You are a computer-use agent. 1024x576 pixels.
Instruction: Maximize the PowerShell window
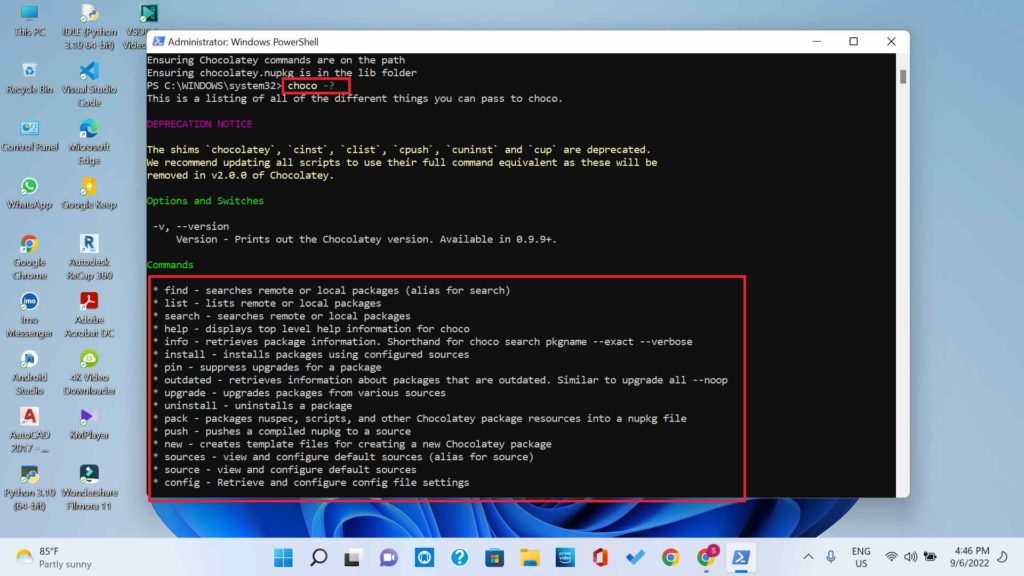click(x=854, y=41)
